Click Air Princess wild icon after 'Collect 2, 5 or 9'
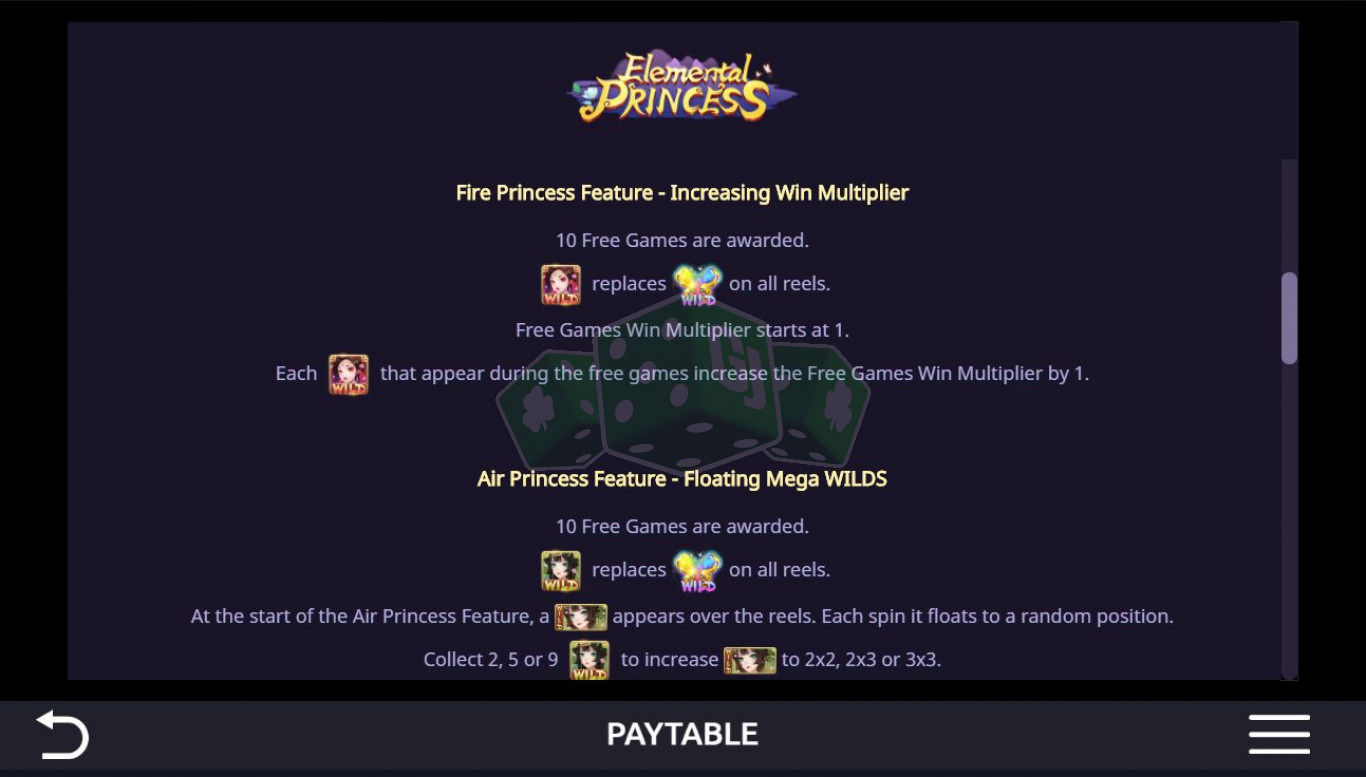This screenshot has width=1366, height=777. click(589, 660)
